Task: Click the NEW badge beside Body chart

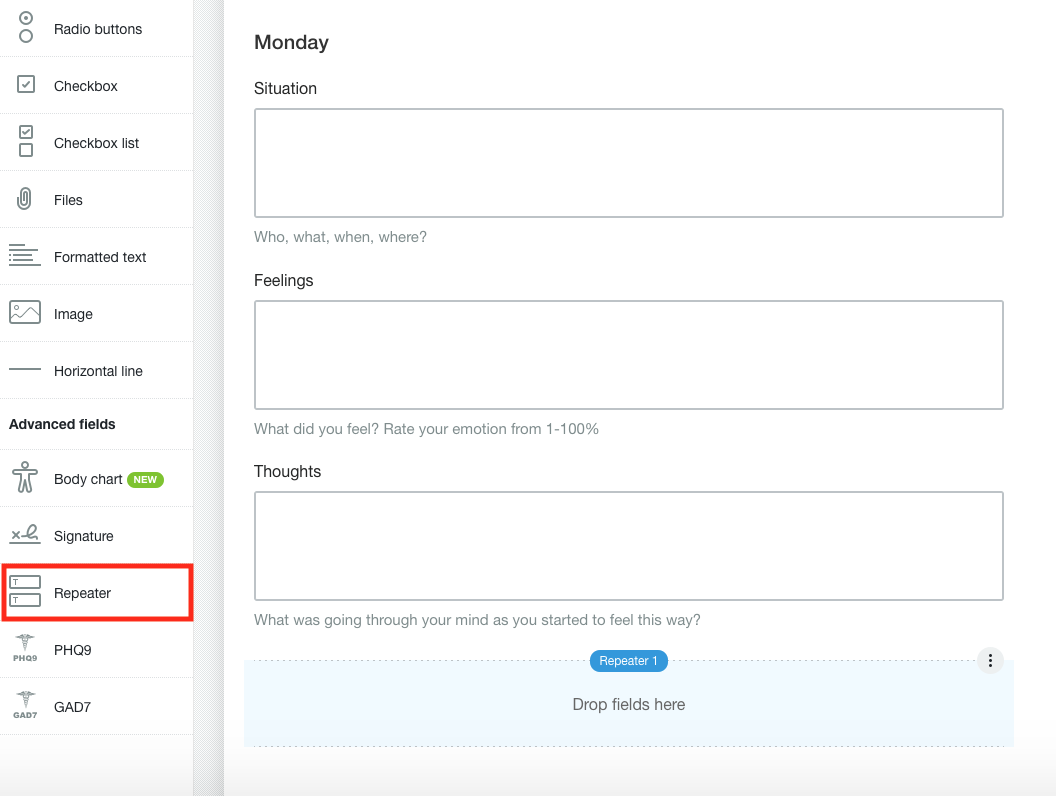Action: (146, 480)
